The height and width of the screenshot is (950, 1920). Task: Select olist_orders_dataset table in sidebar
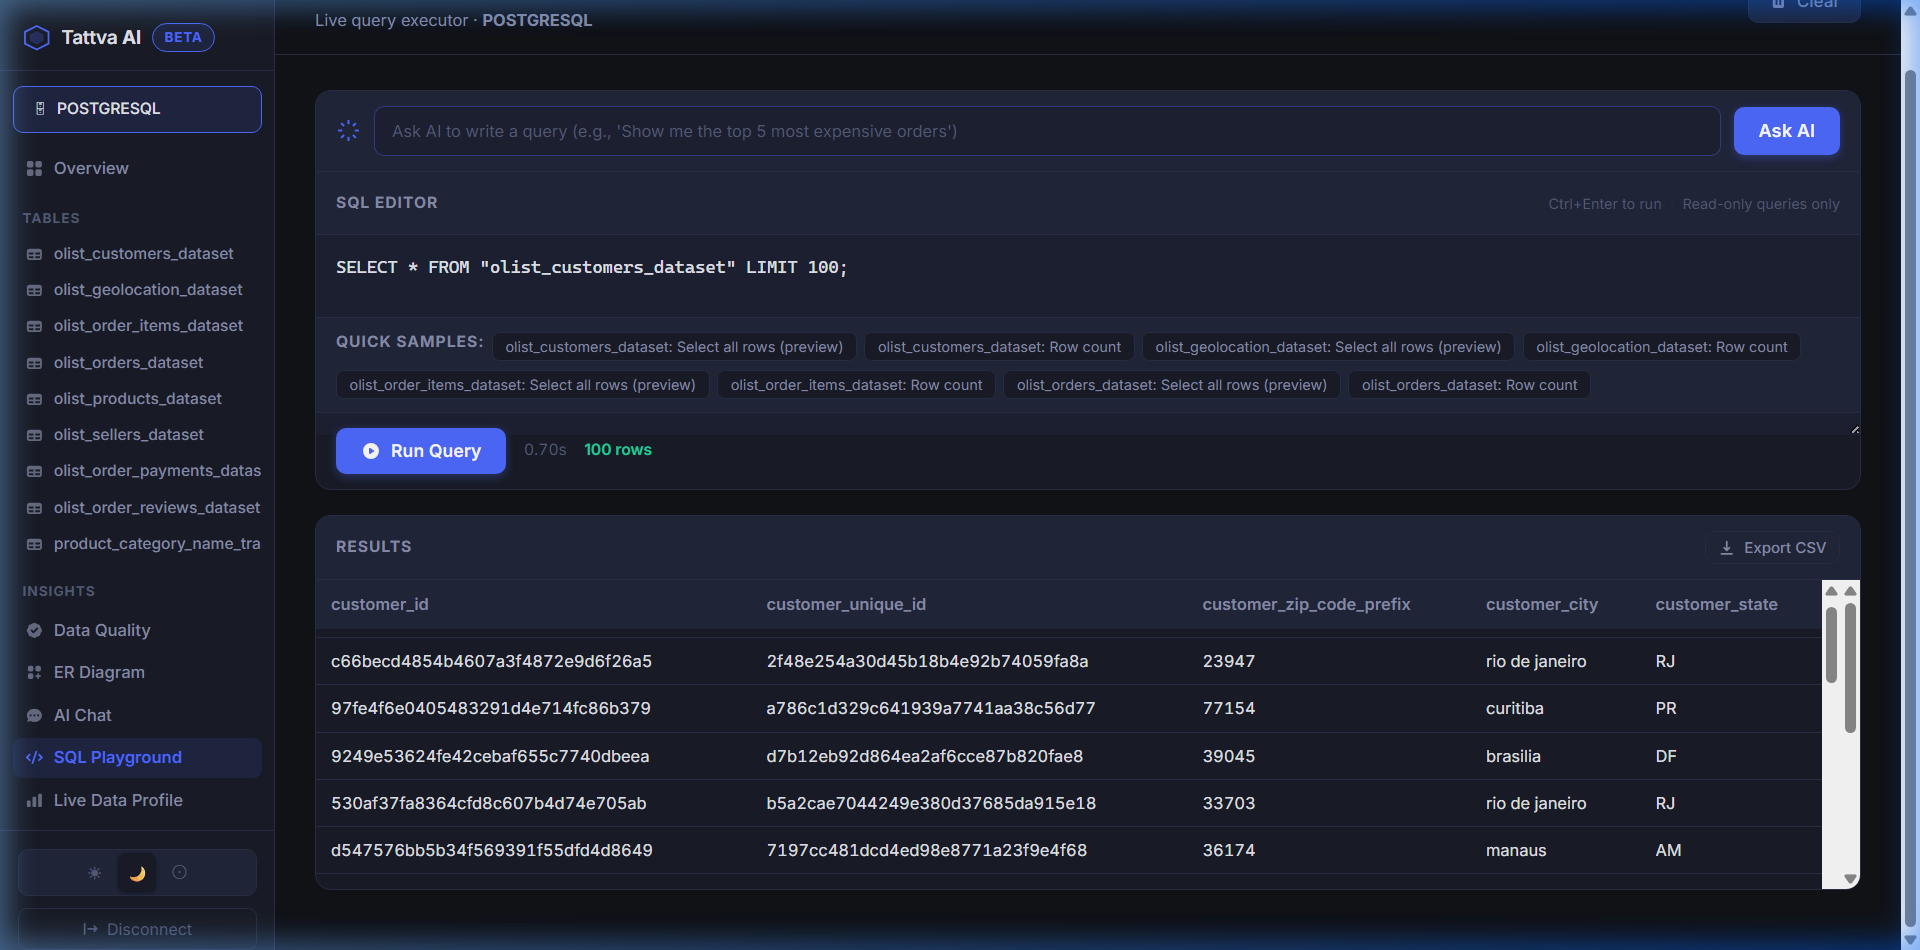click(128, 363)
